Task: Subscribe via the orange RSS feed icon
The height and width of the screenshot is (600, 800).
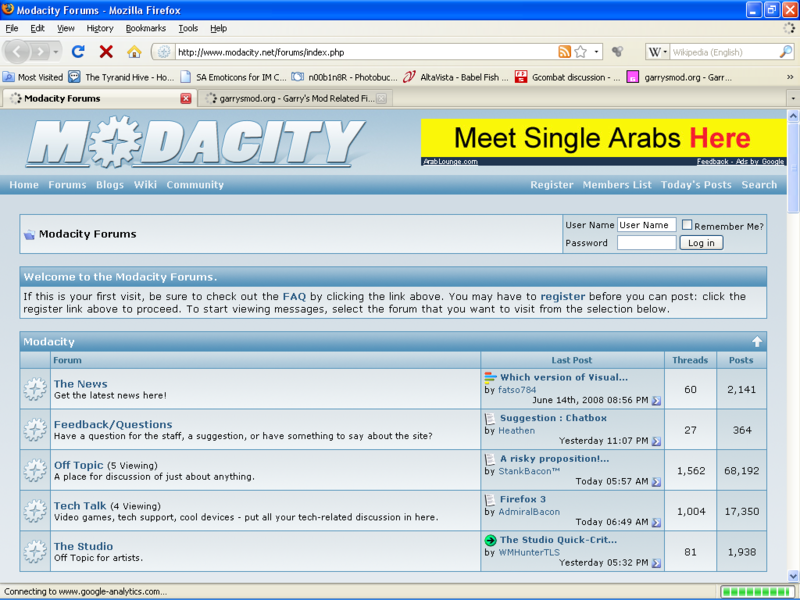Action: (x=564, y=52)
